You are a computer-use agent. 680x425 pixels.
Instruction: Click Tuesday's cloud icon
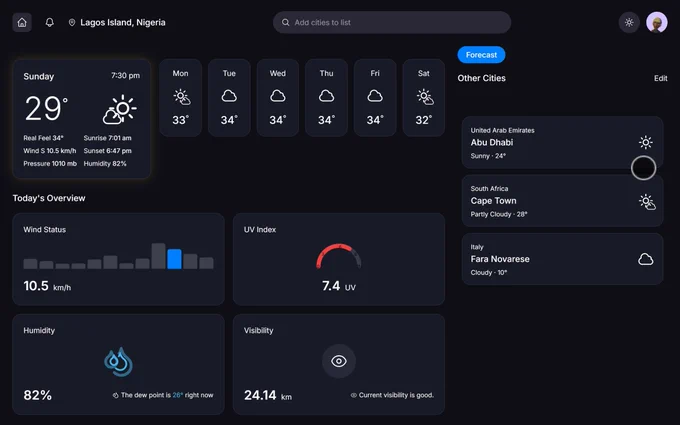229,96
